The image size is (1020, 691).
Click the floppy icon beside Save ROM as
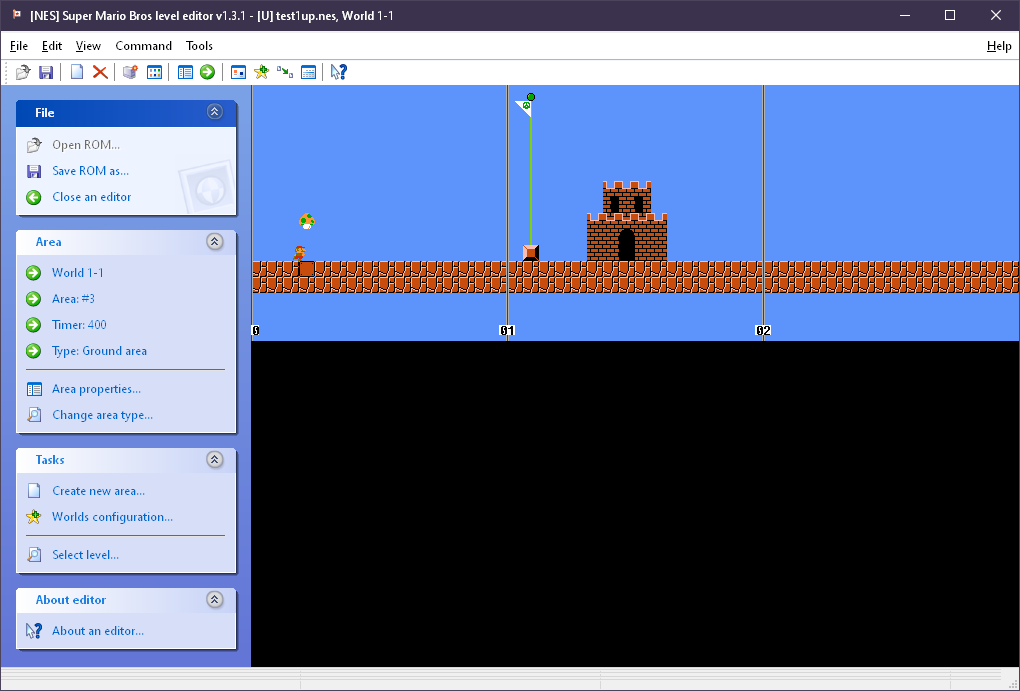pyautogui.click(x=34, y=171)
